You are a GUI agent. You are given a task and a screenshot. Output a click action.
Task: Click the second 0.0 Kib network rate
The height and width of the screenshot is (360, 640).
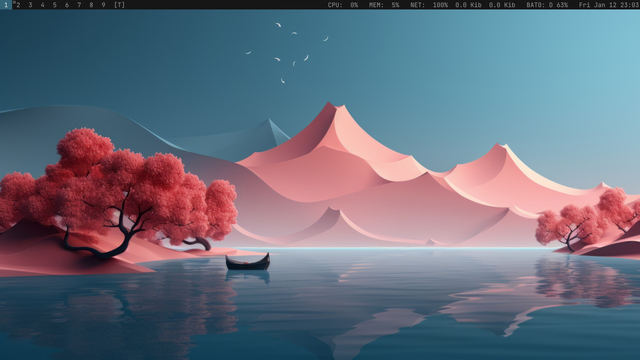502,5
